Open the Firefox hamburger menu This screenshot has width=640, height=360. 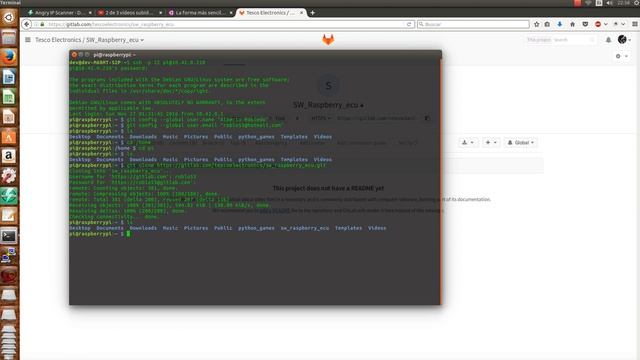tap(635, 24)
